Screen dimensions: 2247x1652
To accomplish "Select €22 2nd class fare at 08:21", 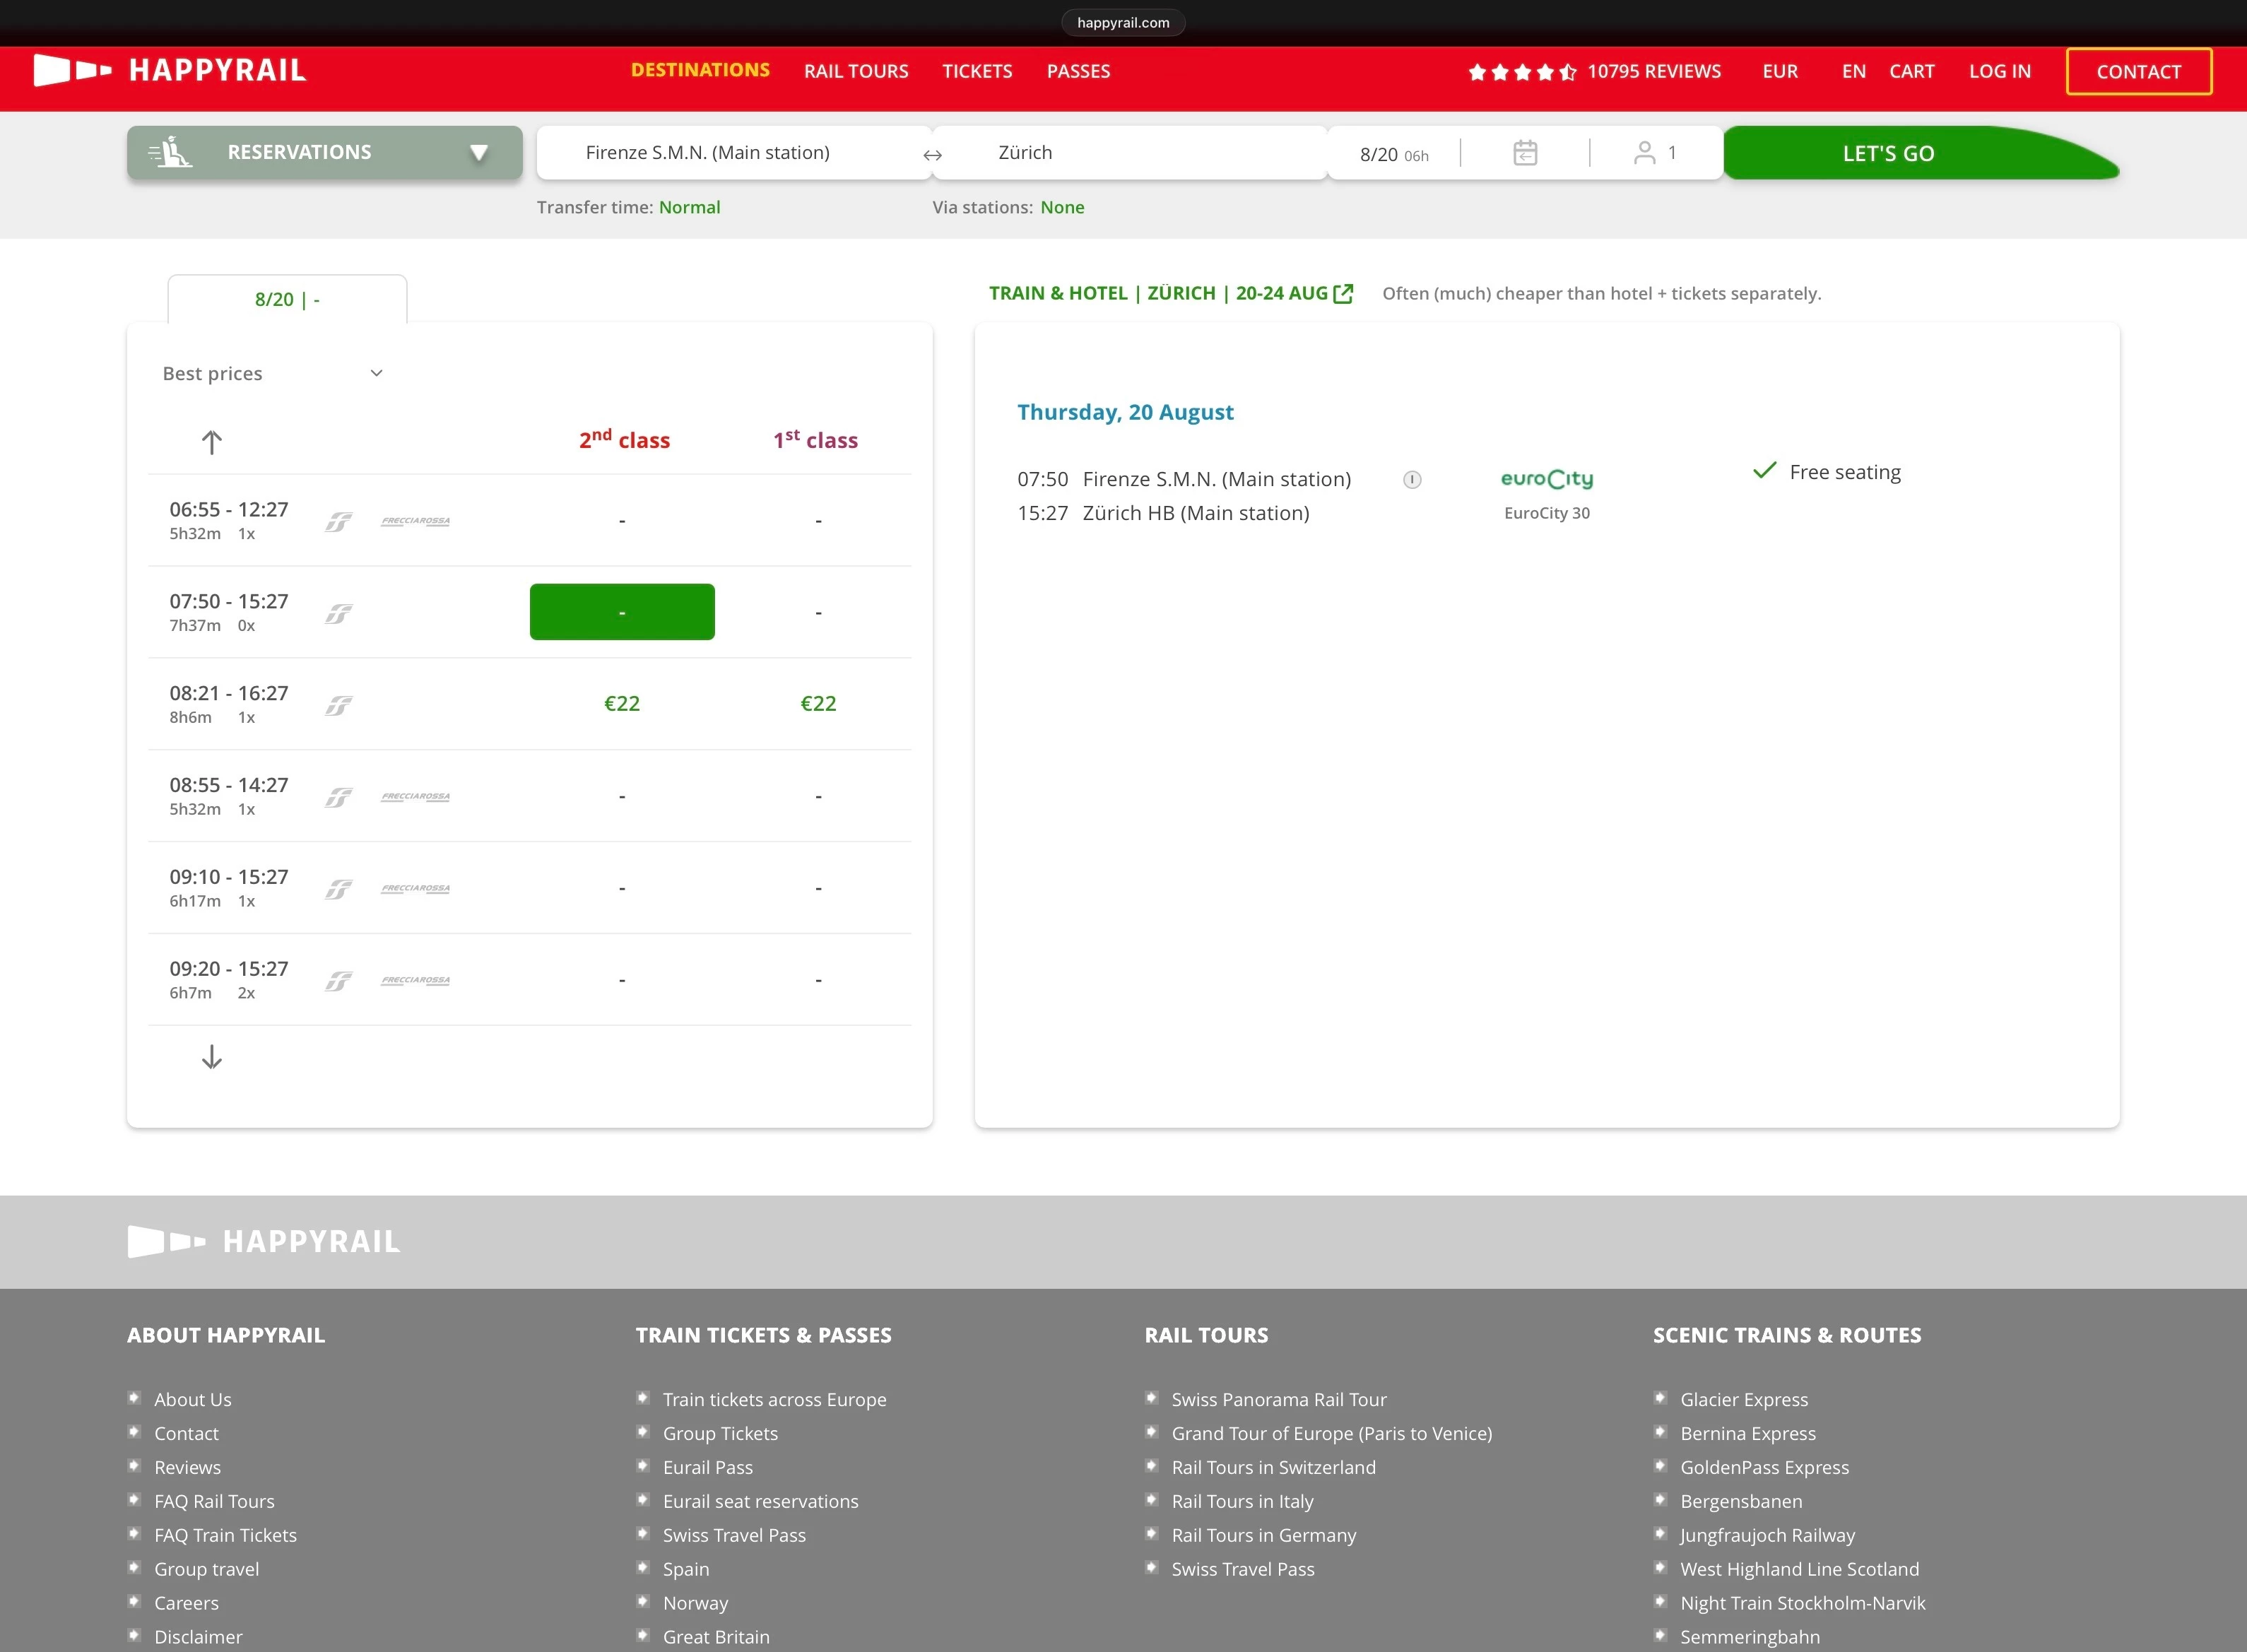I will [622, 704].
